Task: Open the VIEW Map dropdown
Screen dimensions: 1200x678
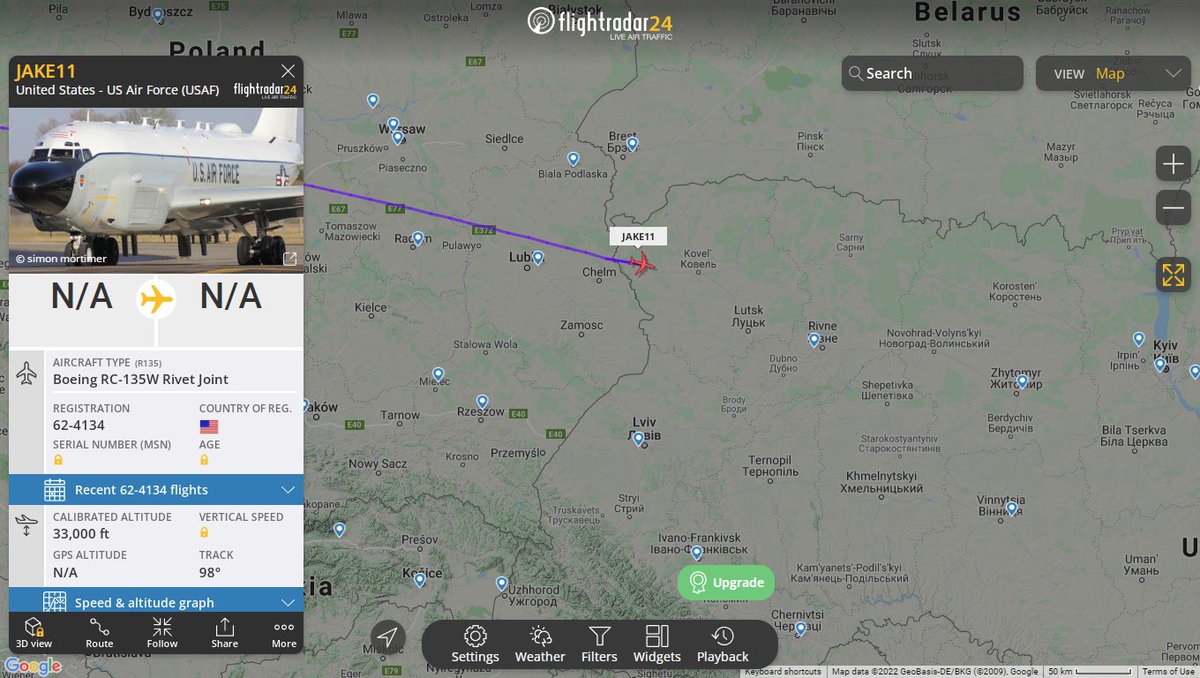Action: click(x=1117, y=73)
